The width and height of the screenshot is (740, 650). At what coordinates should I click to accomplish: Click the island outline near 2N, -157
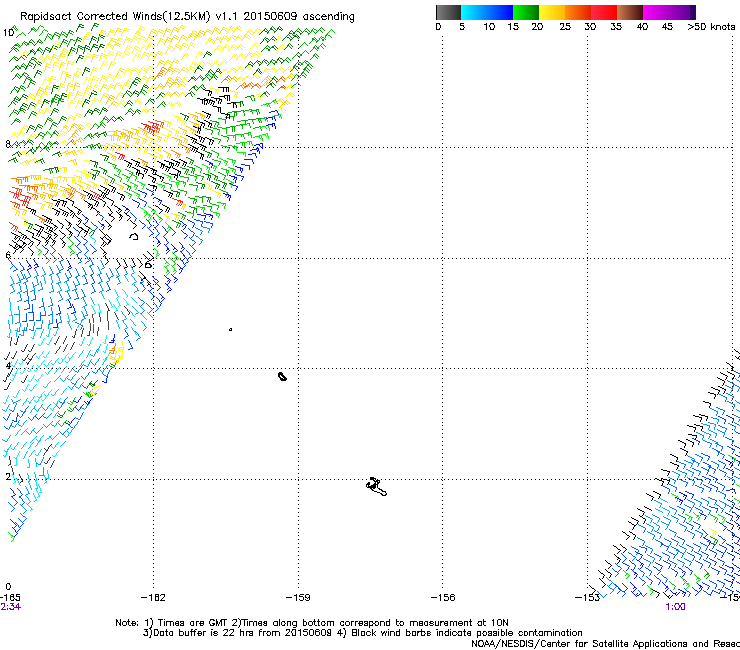(x=376, y=486)
